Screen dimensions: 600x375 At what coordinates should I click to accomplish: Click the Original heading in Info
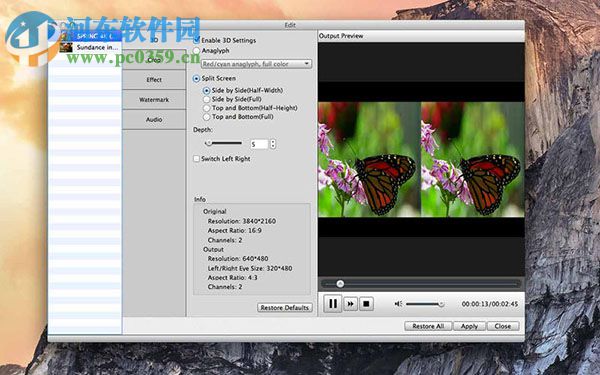(x=215, y=211)
